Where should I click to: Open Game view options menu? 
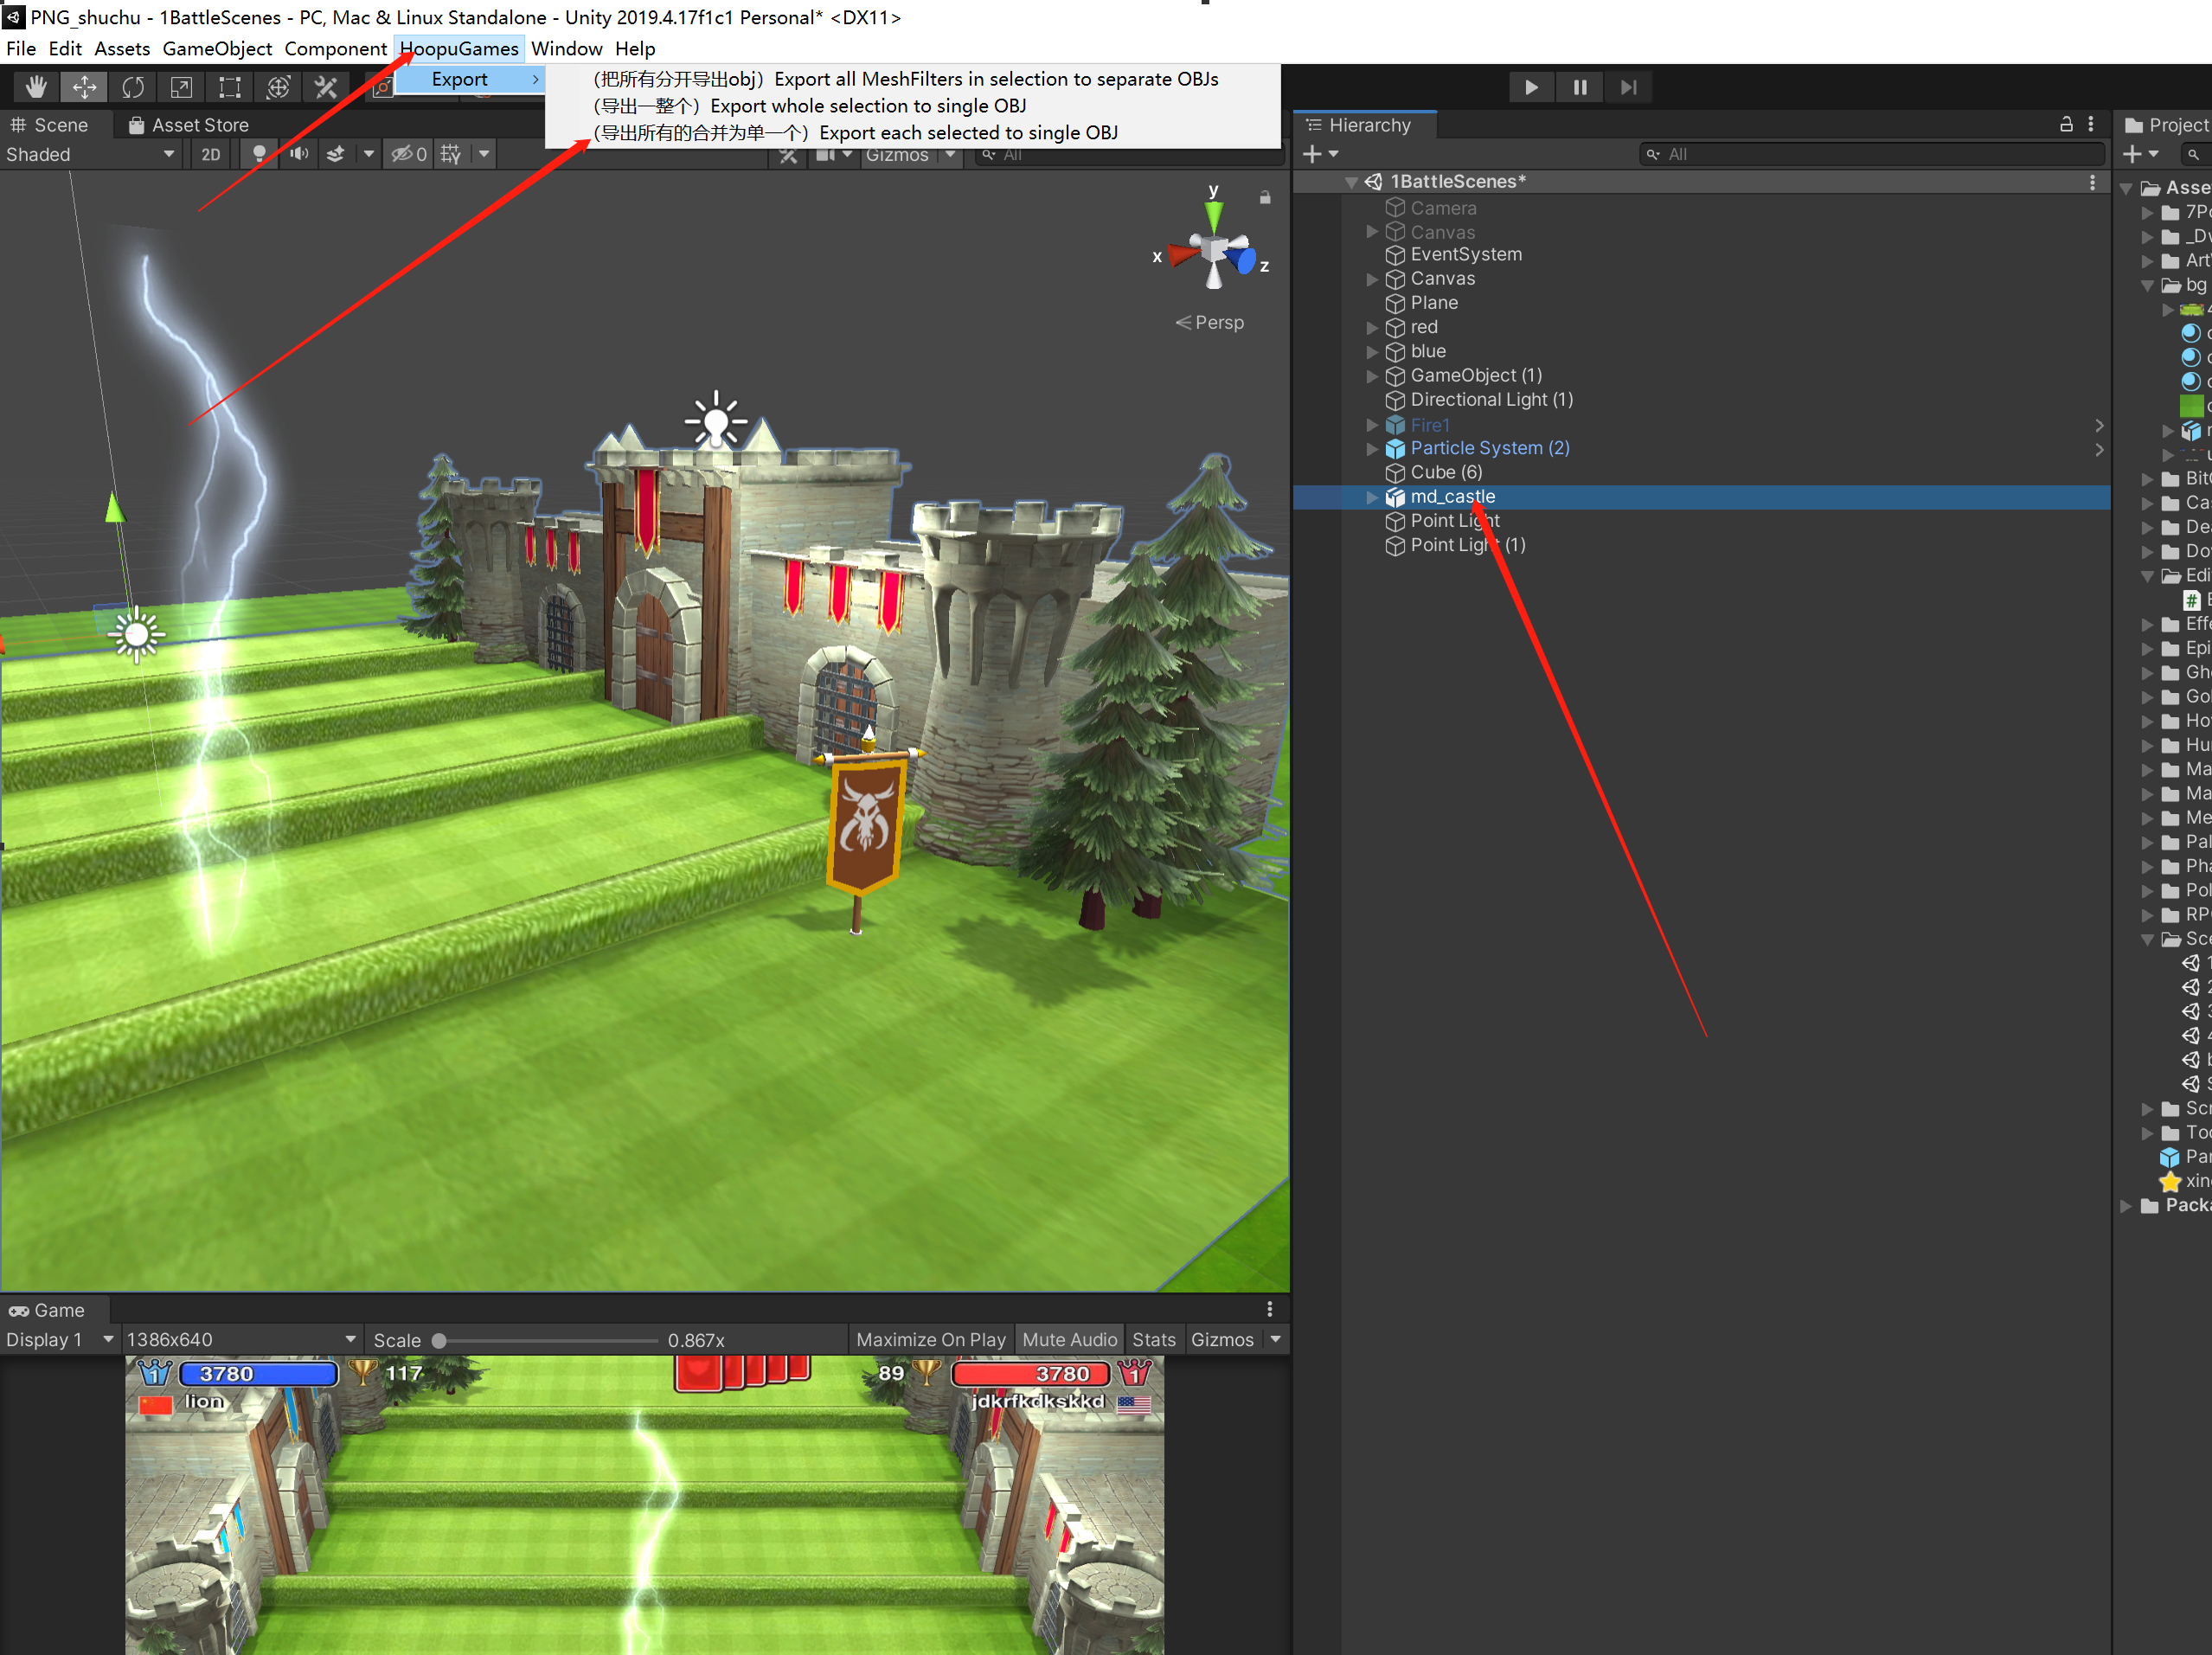[1269, 1309]
